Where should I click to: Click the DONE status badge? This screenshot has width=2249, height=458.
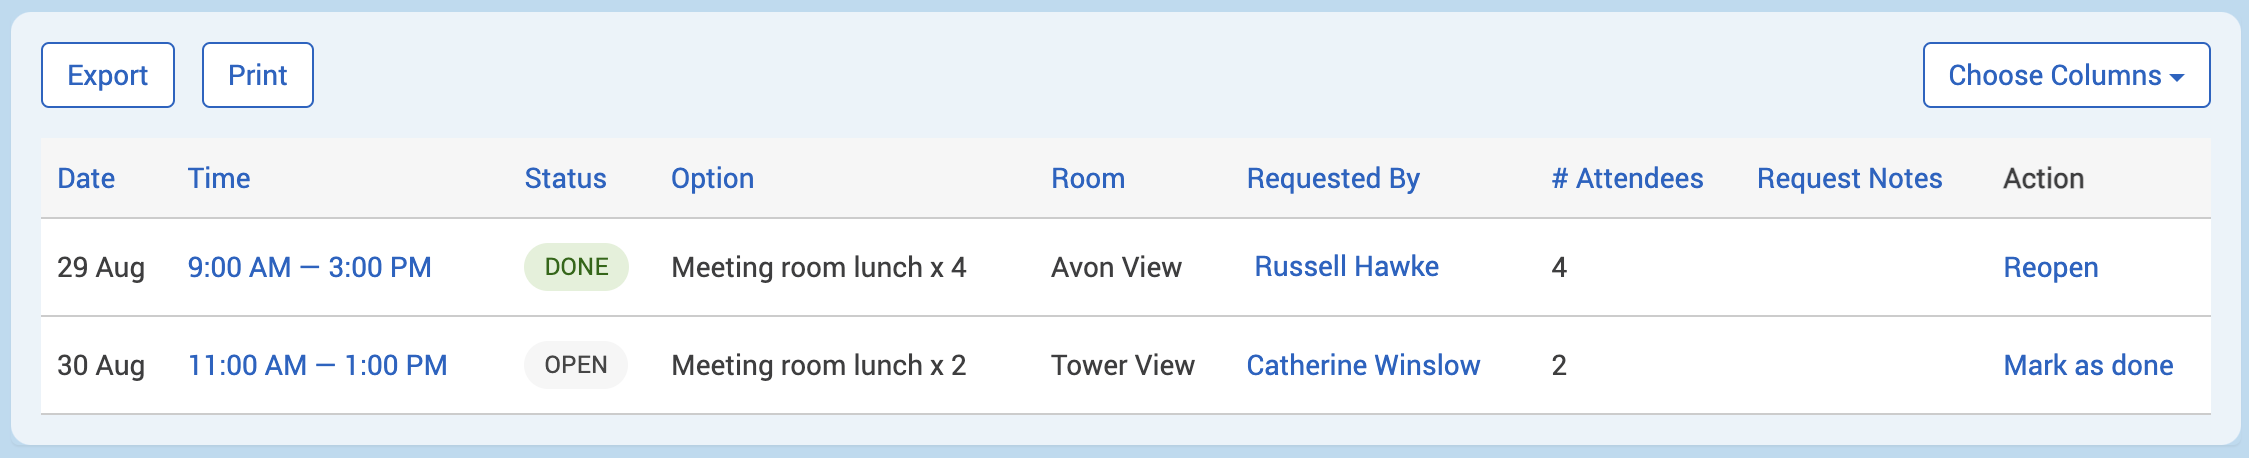coord(576,267)
